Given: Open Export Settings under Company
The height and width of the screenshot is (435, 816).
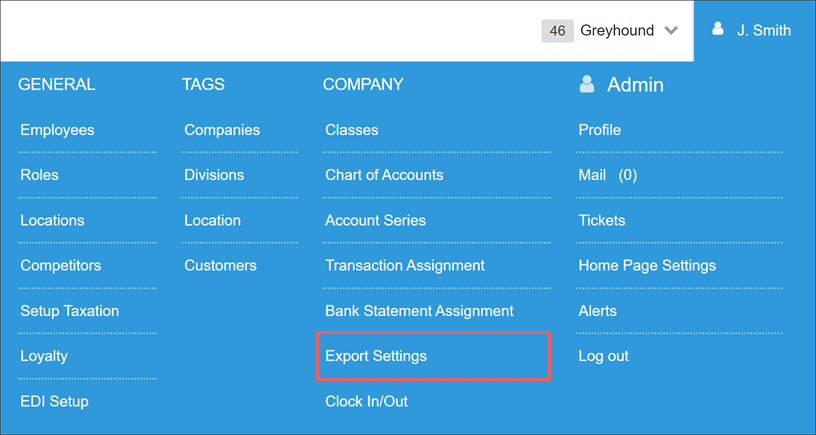Looking at the screenshot, I should tap(376, 356).
